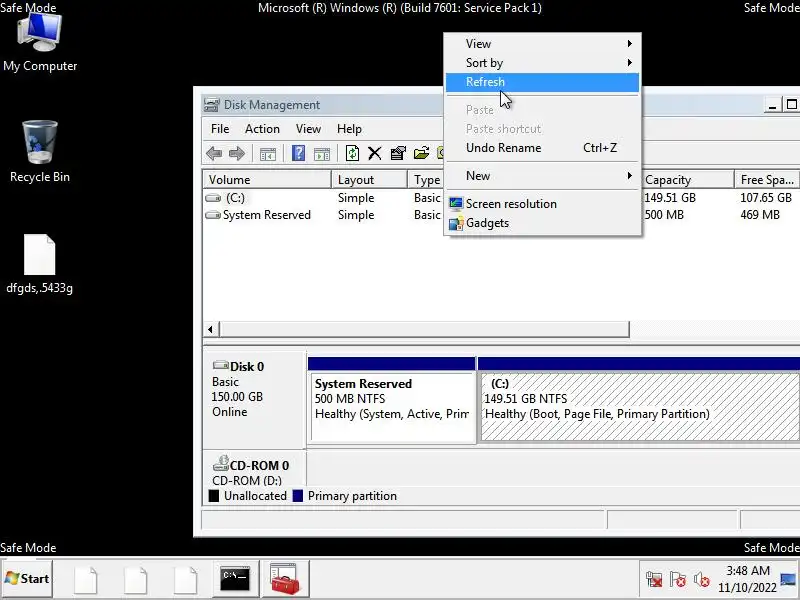Choose Undo Rename from context menu
The height and width of the screenshot is (600, 800).
(542, 148)
